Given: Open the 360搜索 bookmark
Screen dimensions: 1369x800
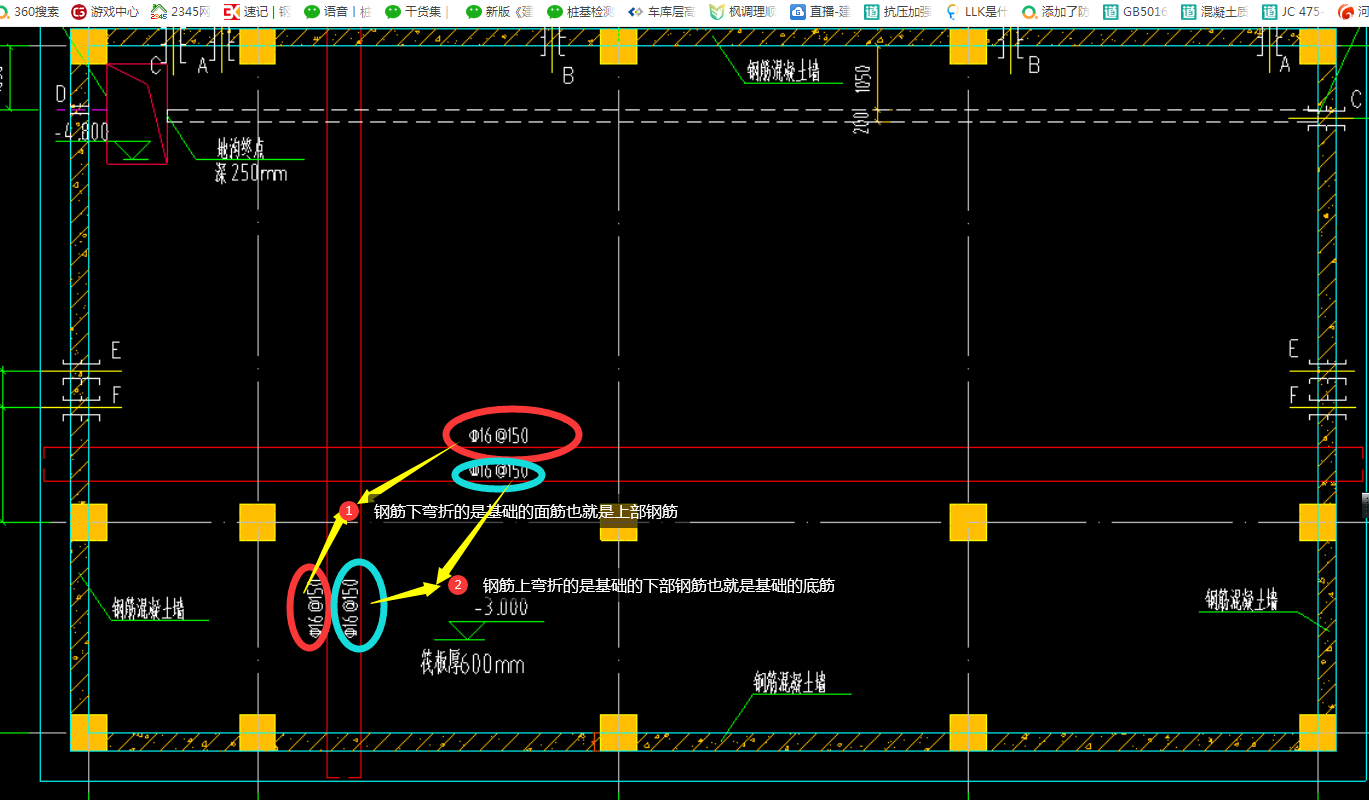Looking at the screenshot, I should click(x=30, y=12).
